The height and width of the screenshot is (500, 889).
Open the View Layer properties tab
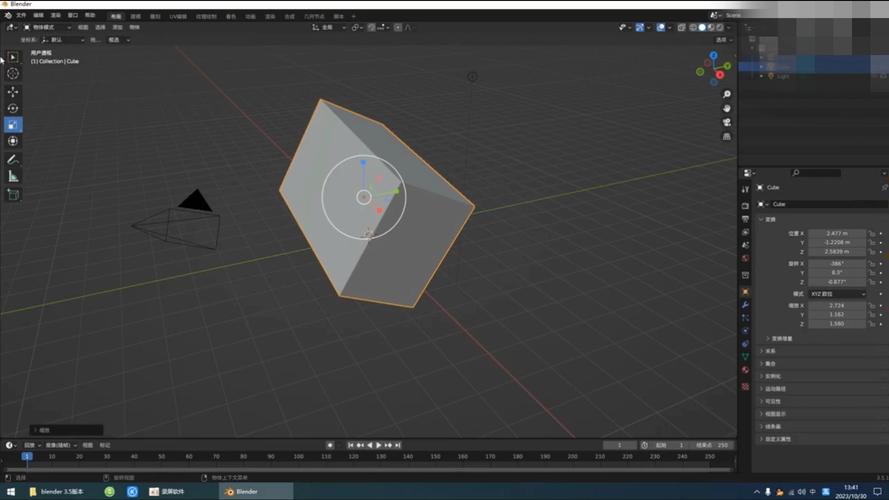click(745, 232)
